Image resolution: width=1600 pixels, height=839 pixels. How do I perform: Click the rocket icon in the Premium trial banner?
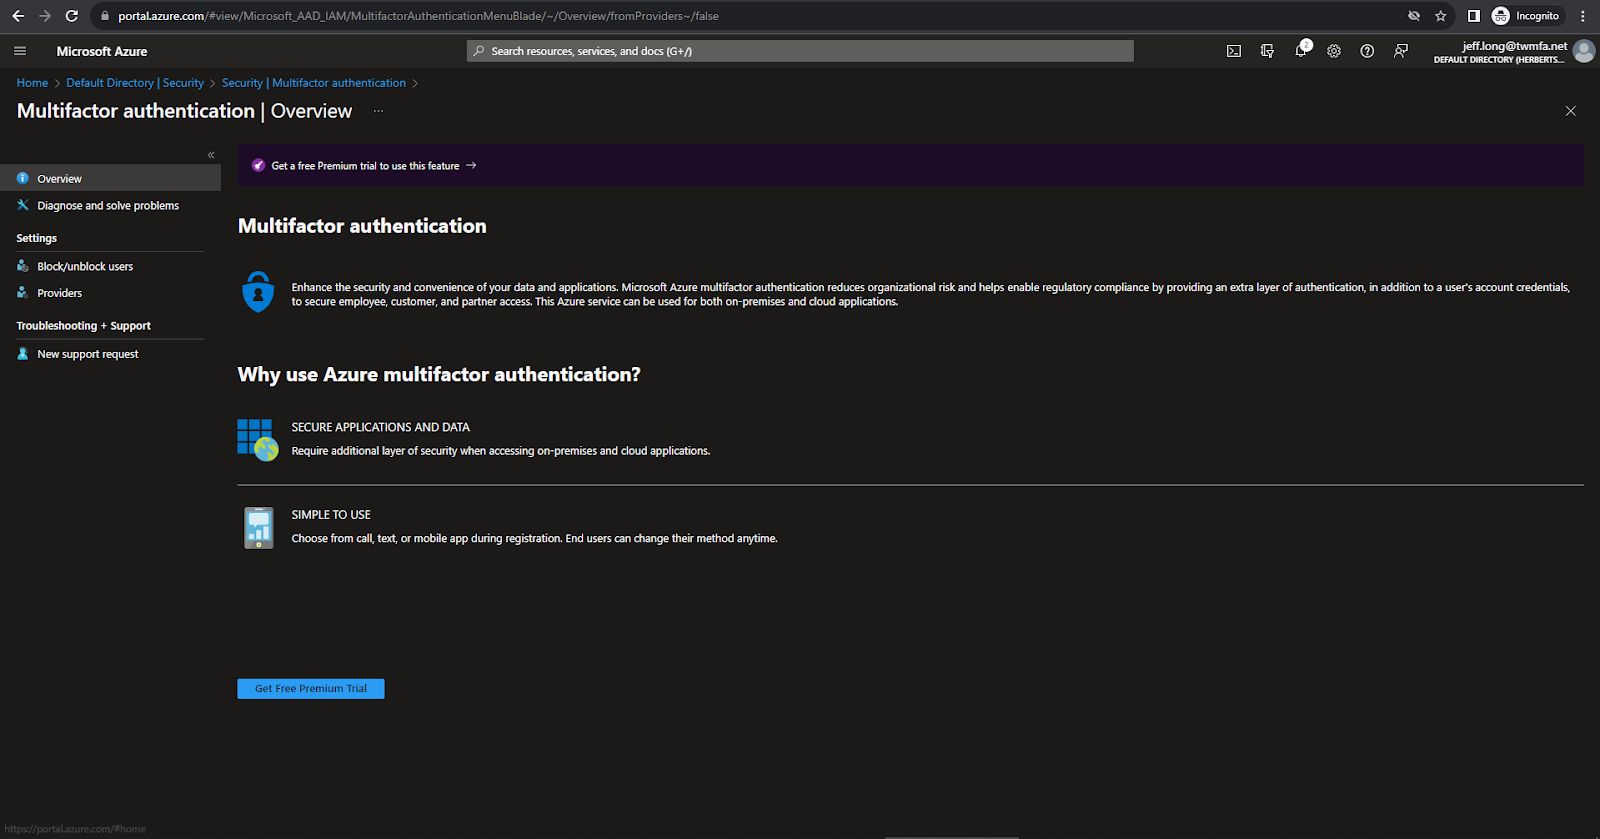(x=258, y=166)
